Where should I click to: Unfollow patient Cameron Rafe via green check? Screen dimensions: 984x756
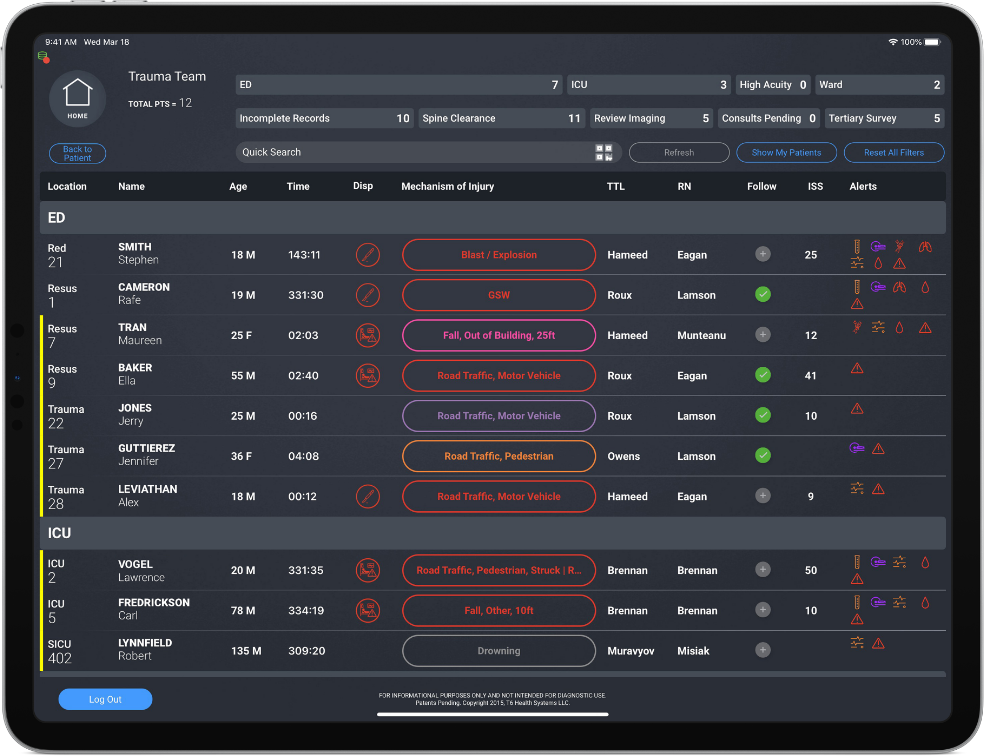point(762,295)
